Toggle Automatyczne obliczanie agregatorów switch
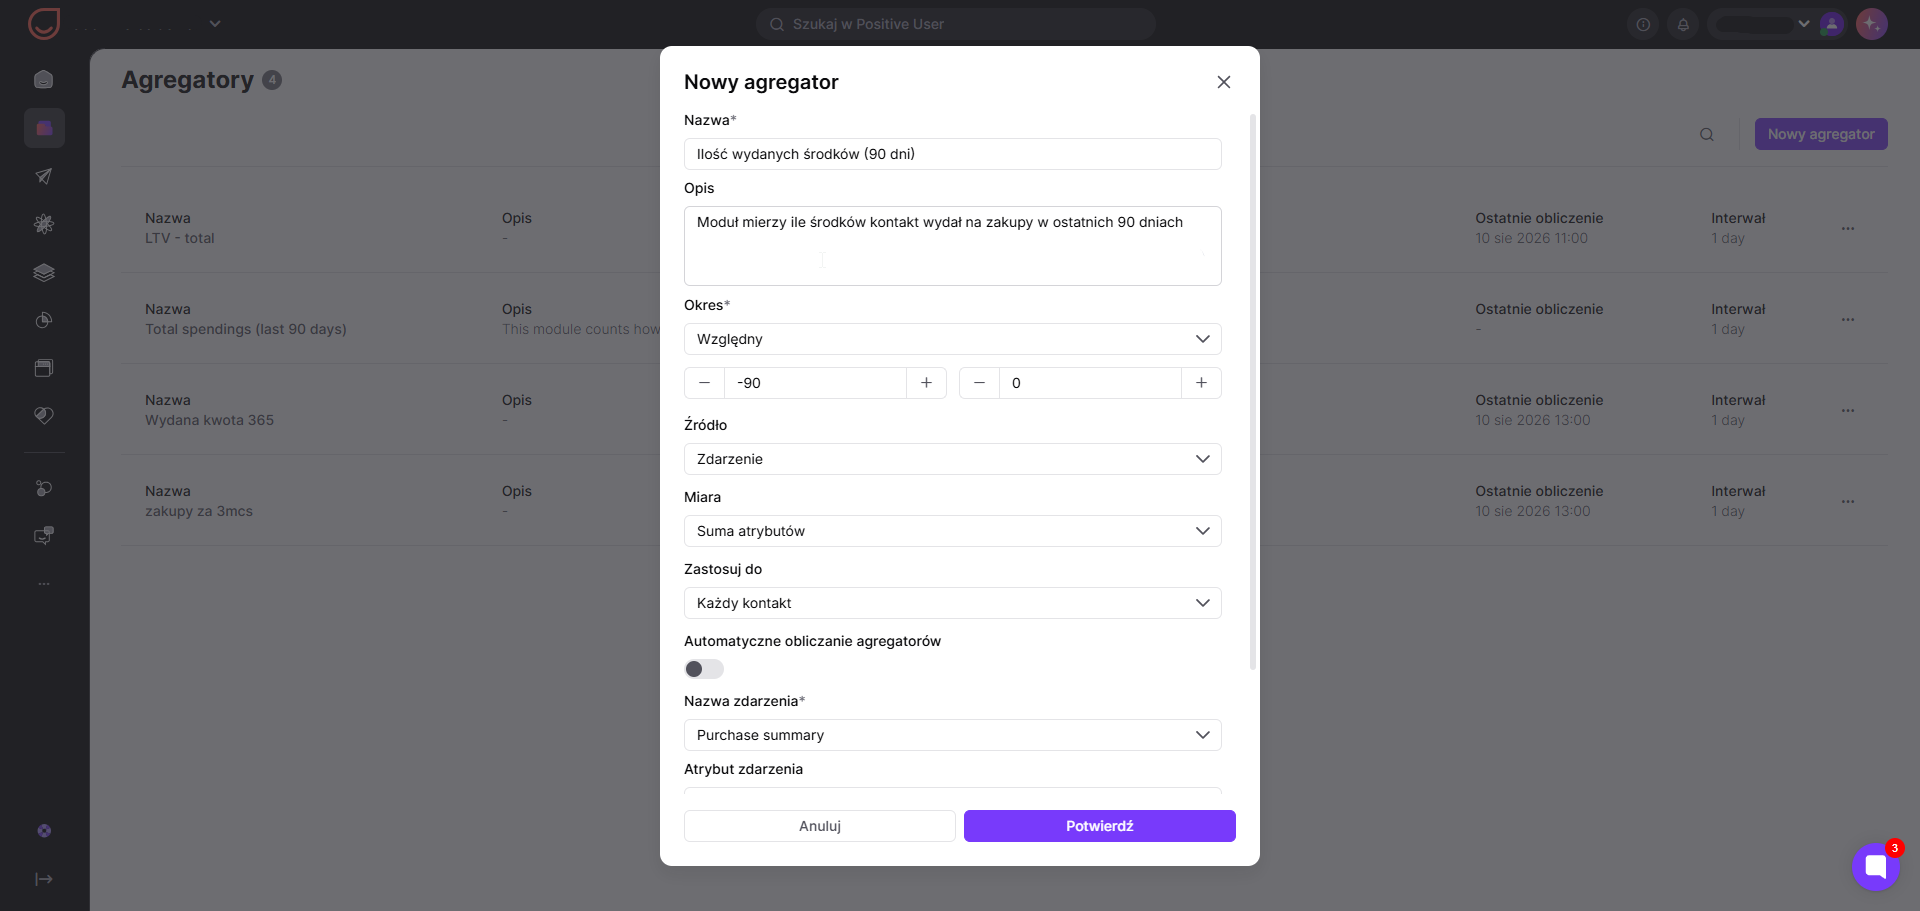This screenshot has width=1920, height=911. click(x=704, y=669)
